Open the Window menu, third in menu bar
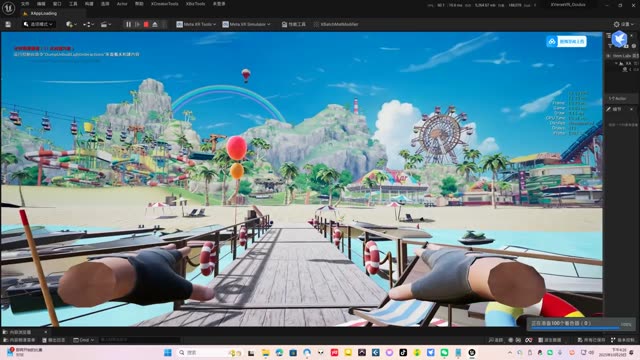 [57, 4]
